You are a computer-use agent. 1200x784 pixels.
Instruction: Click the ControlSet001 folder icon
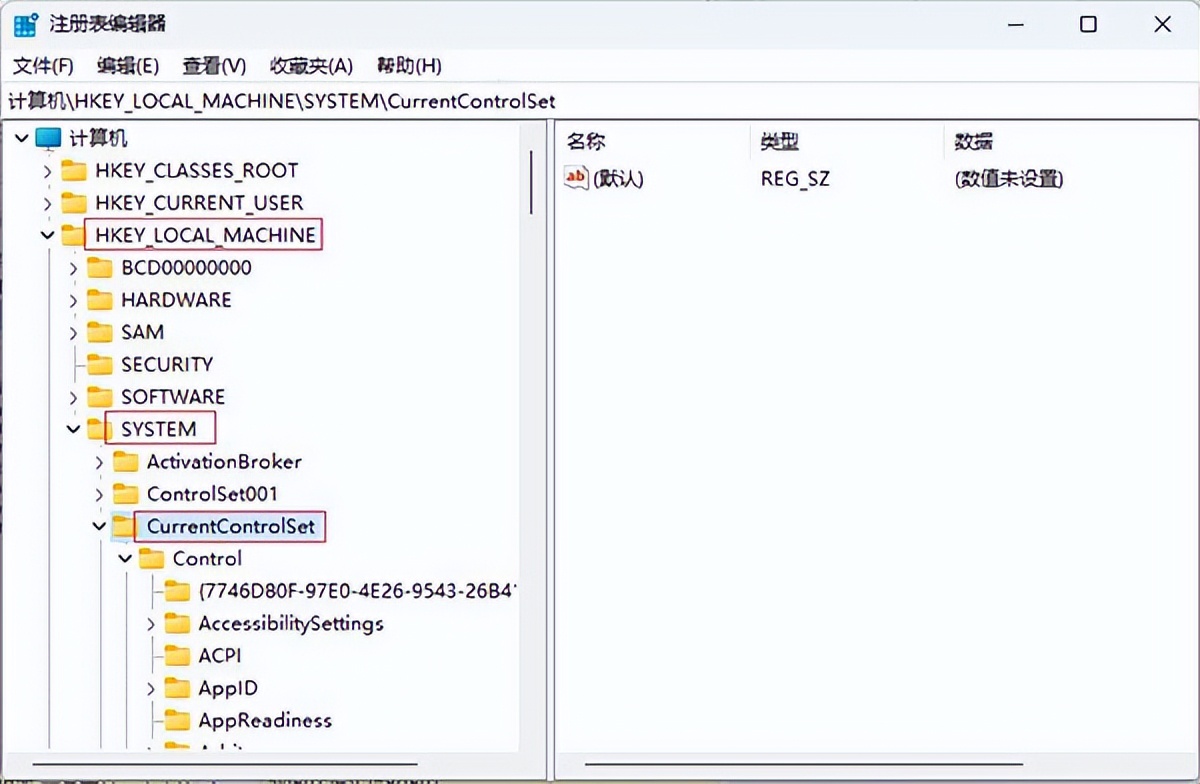[125, 494]
